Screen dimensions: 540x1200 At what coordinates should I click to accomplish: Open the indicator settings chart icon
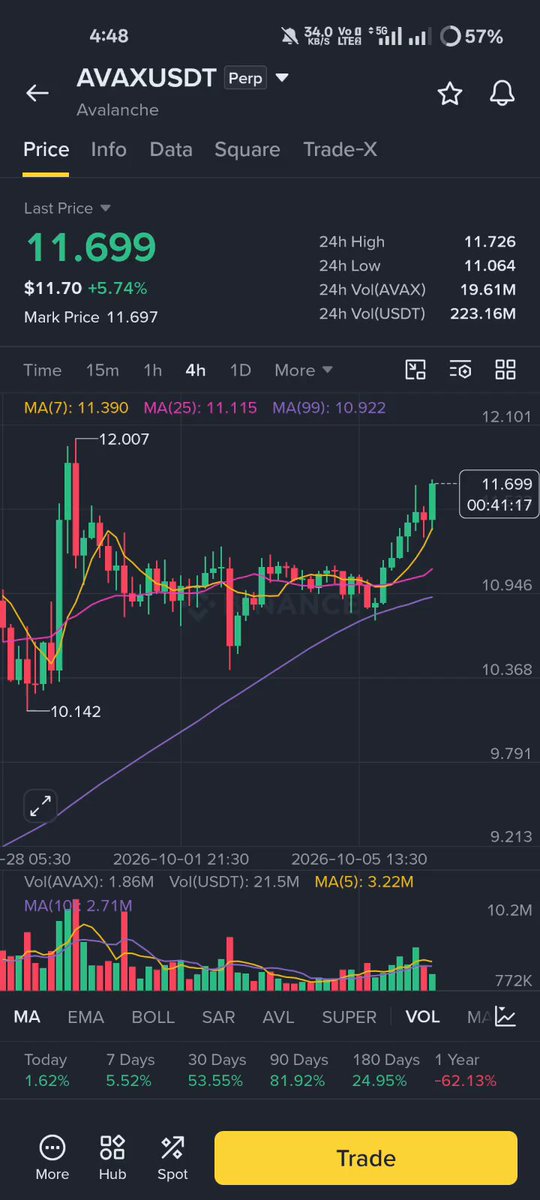(x=506, y=1017)
